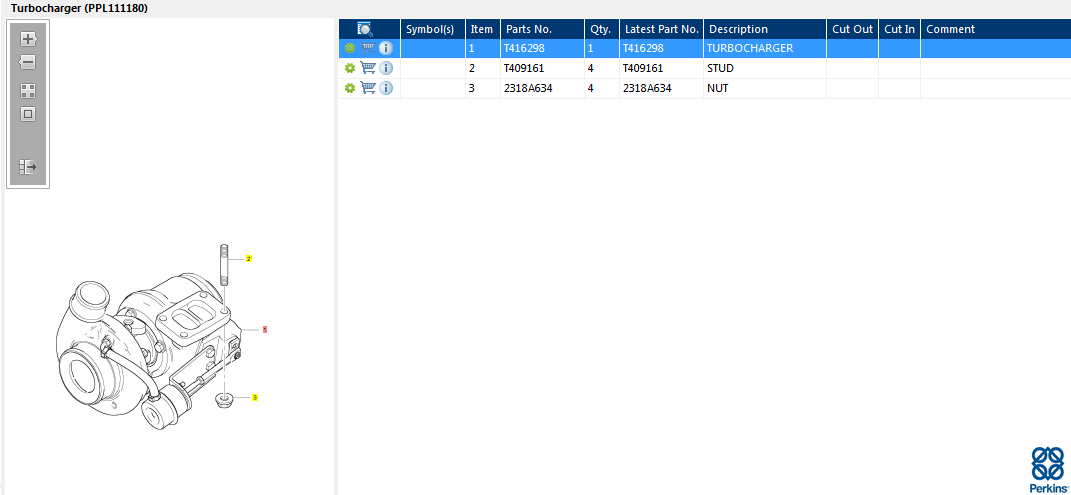Screen dimensions: 1071x495
Task: Sort by Symbol(s) column header
Action: point(433,29)
